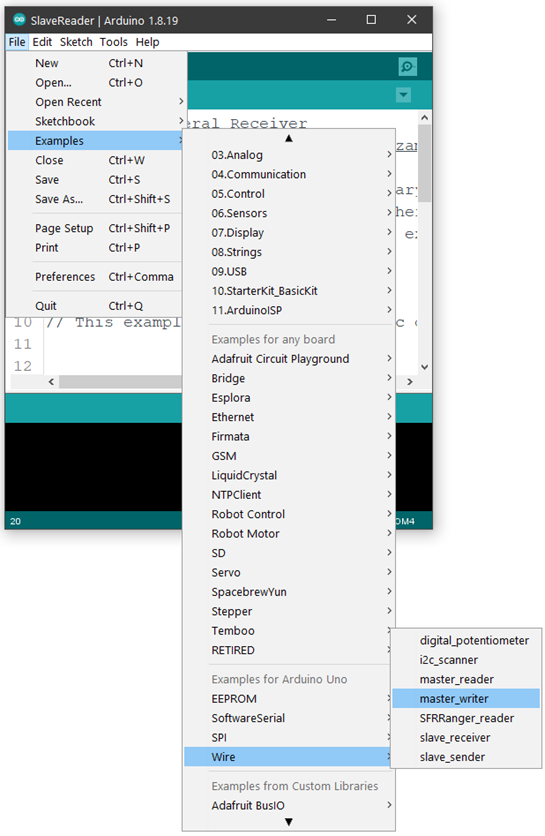Expand 04.Communication examples
Image resolution: width=545 pixels, height=836 pixels.
tap(288, 175)
